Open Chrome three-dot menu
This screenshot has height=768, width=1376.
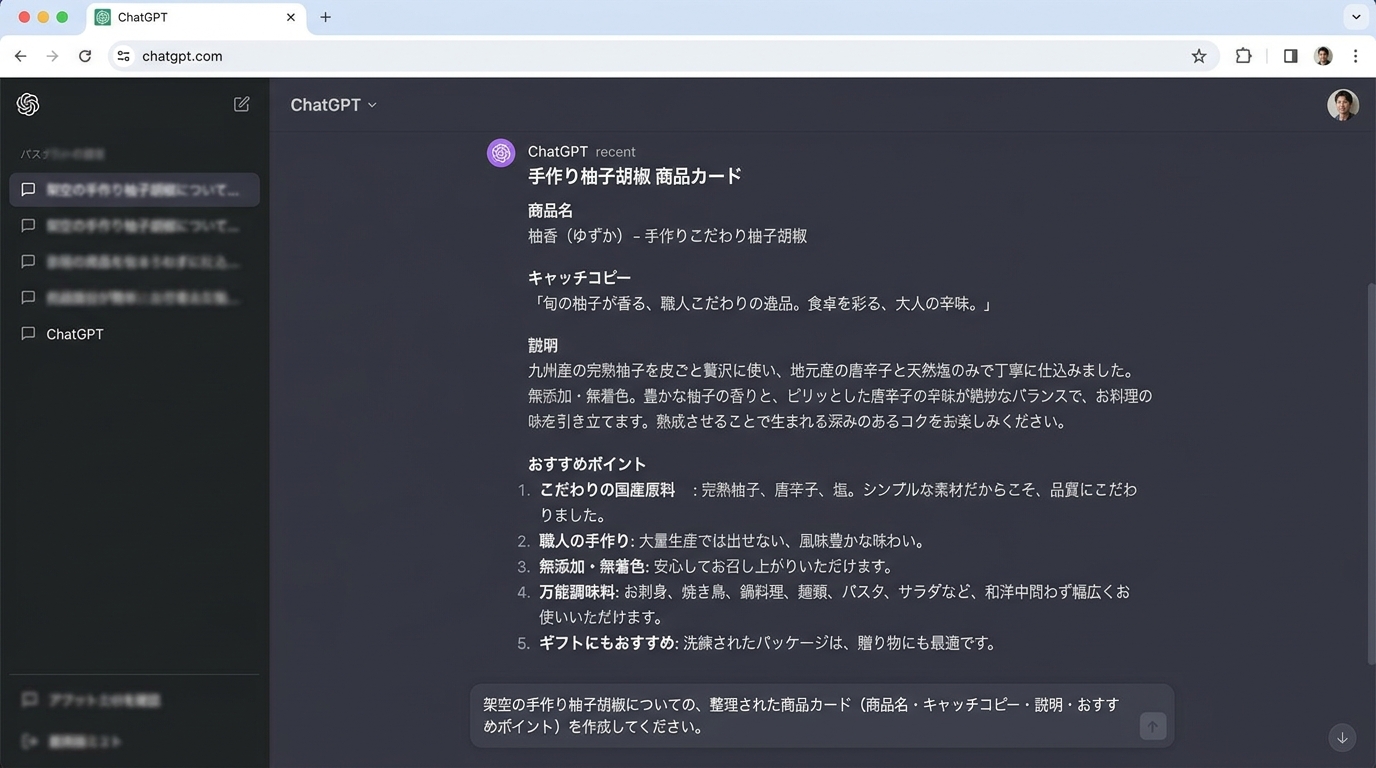tap(1355, 56)
